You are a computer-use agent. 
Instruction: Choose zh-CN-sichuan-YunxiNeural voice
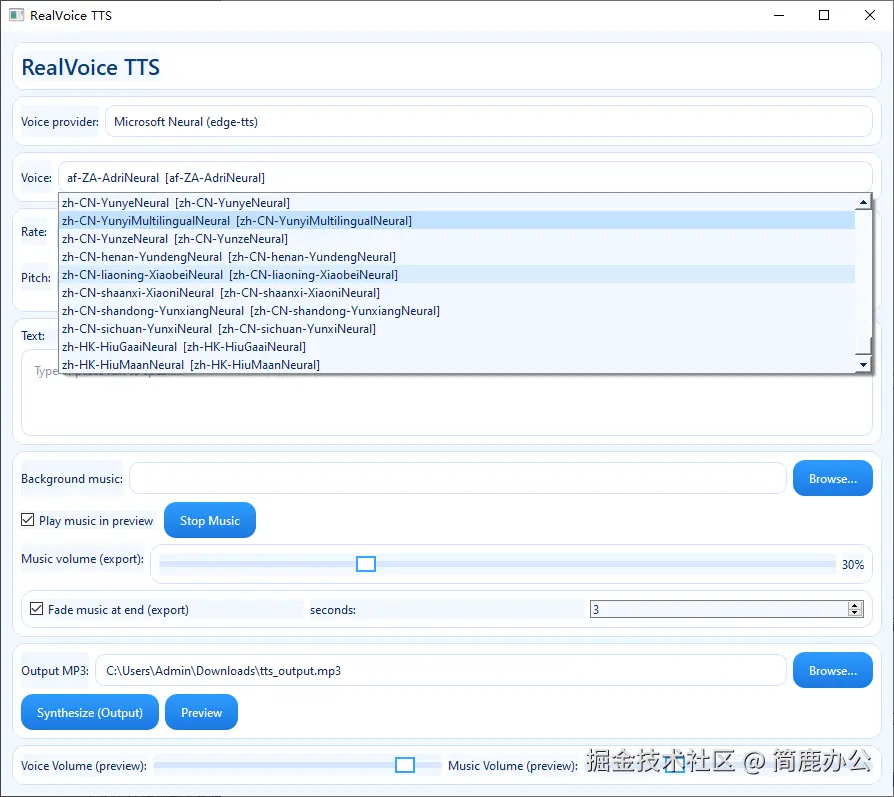pyautogui.click(x=457, y=328)
